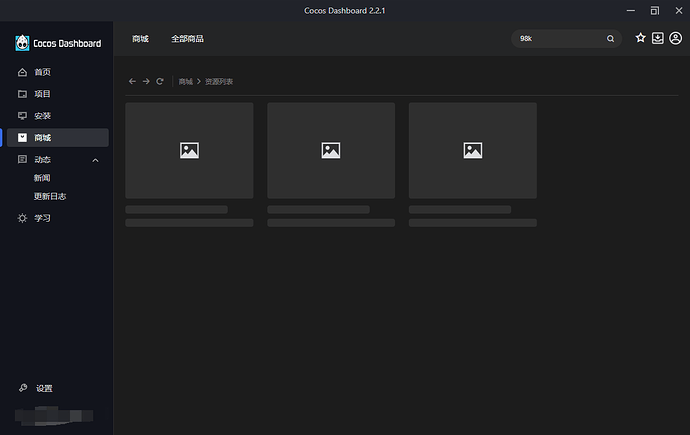Click the home icon beside 首页

coord(22,72)
